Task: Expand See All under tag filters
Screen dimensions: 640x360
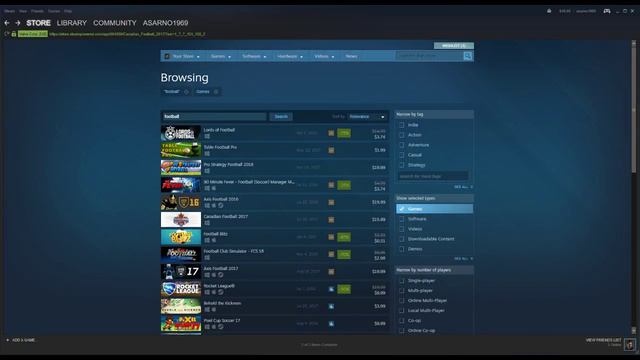Action: [463, 187]
